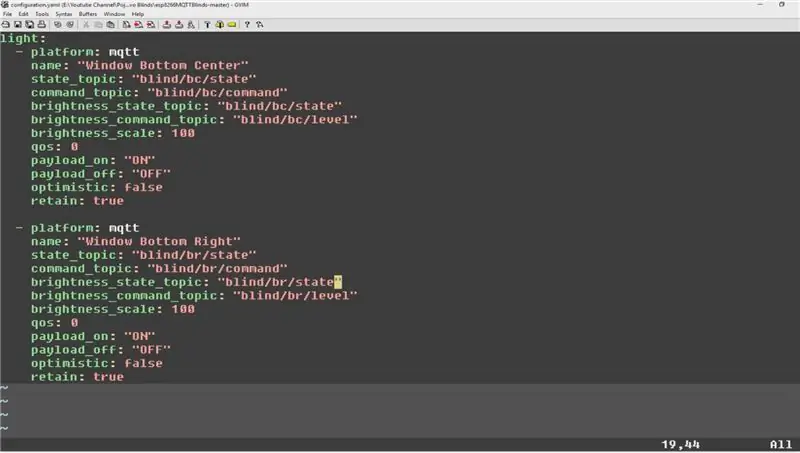The width and height of the screenshot is (800, 453).
Task: Open Find and Replace toolbar icon
Action: [x=126, y=24]
